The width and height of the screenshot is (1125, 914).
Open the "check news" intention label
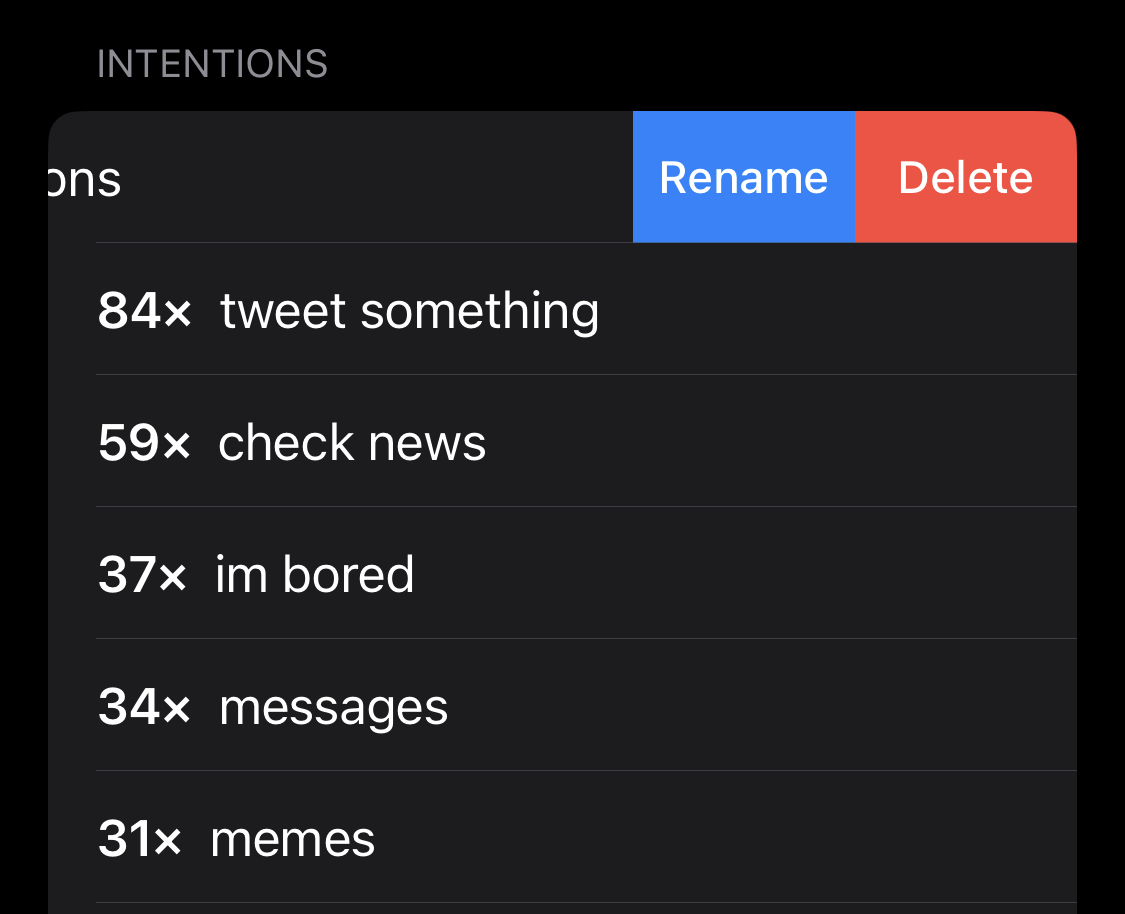pyautogui.click(x=352, y=443)
